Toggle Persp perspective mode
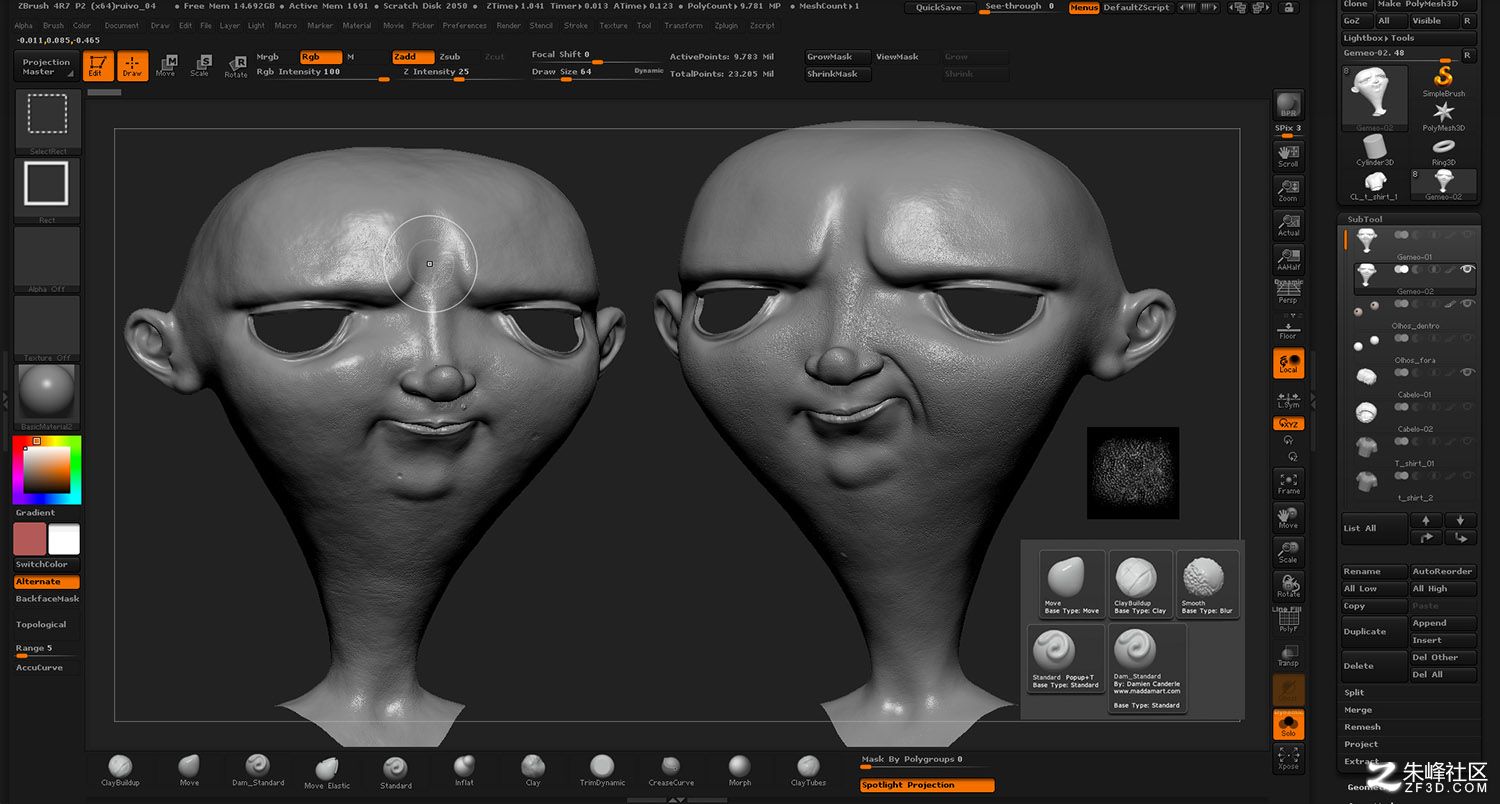Viewport: 1500px width, 804px height. [x=1288, y=293]
